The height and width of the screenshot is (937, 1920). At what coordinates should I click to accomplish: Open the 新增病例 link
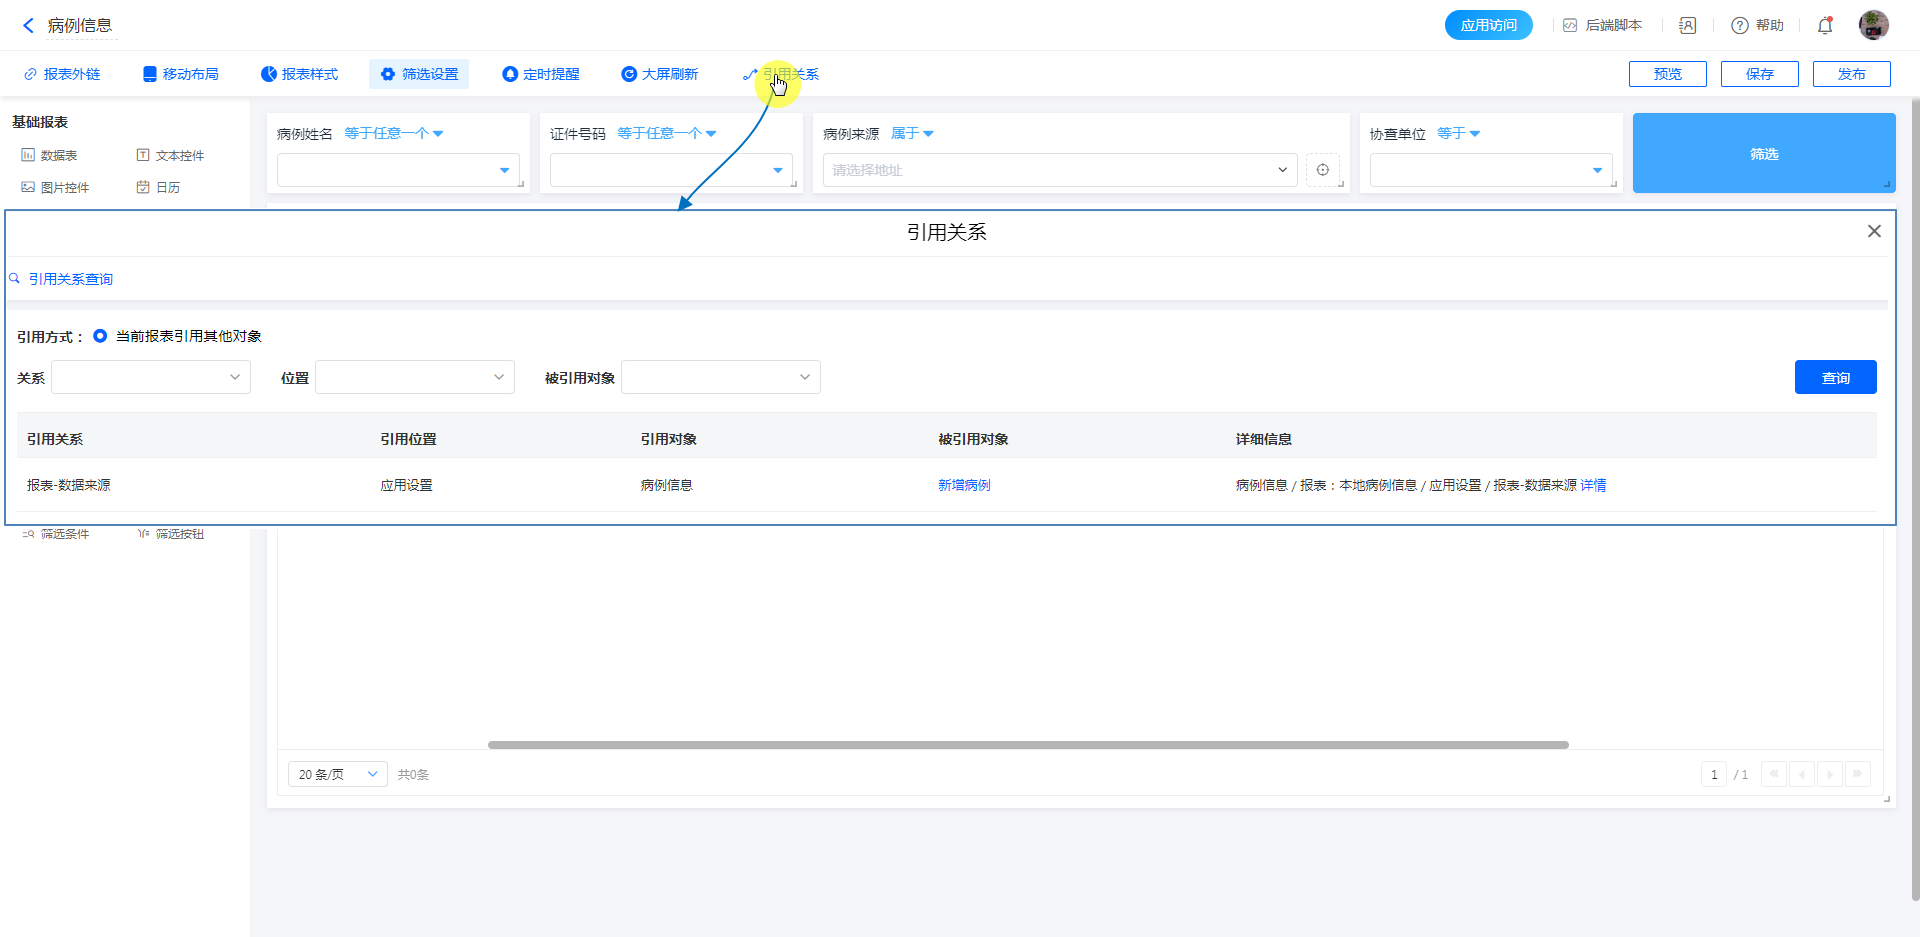tap(964, 485)
